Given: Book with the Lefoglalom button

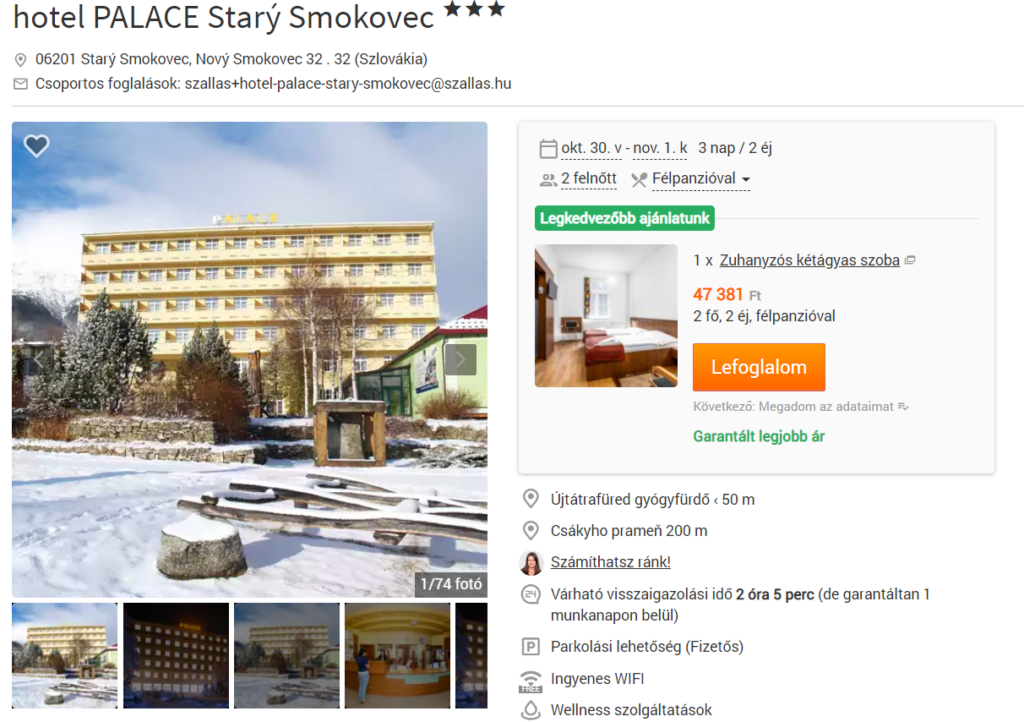Looking at the screenshot, I should (x=759, y=367).
